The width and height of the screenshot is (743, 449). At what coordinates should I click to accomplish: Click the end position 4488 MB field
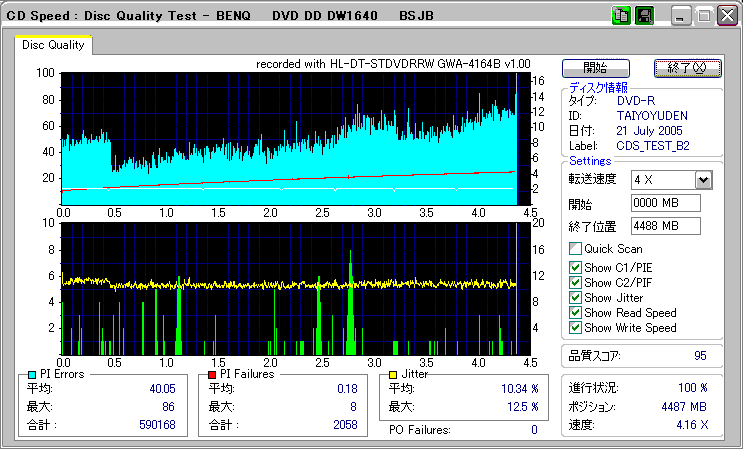pyautogui.click(x=664, y=225)
